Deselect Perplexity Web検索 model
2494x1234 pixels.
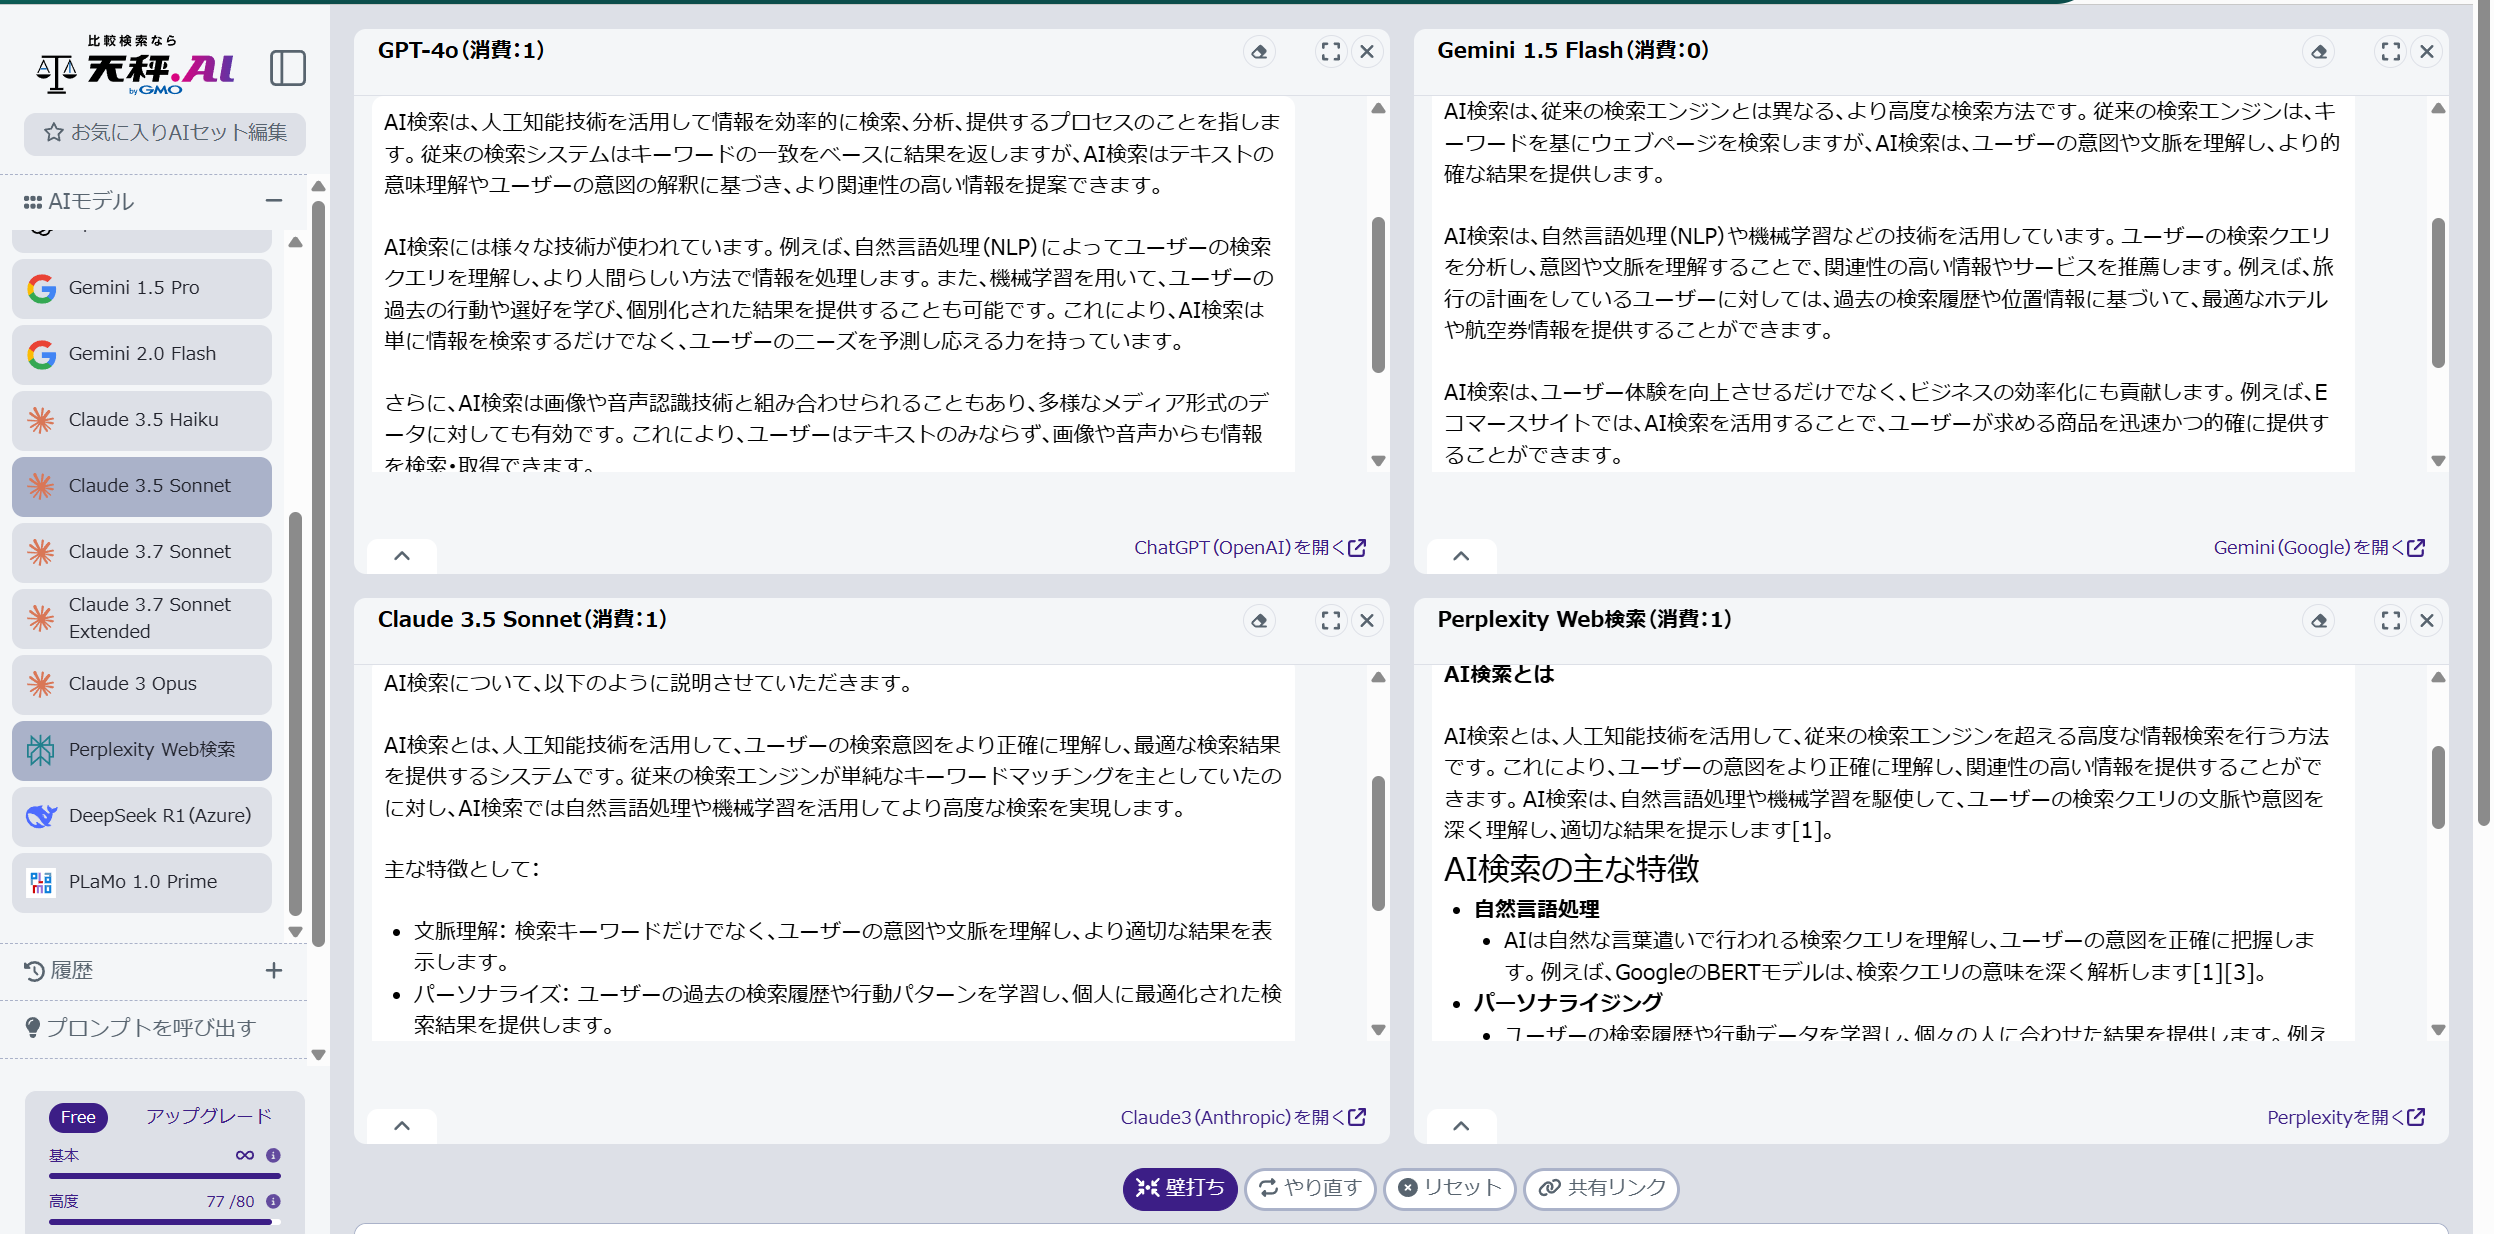142,750
